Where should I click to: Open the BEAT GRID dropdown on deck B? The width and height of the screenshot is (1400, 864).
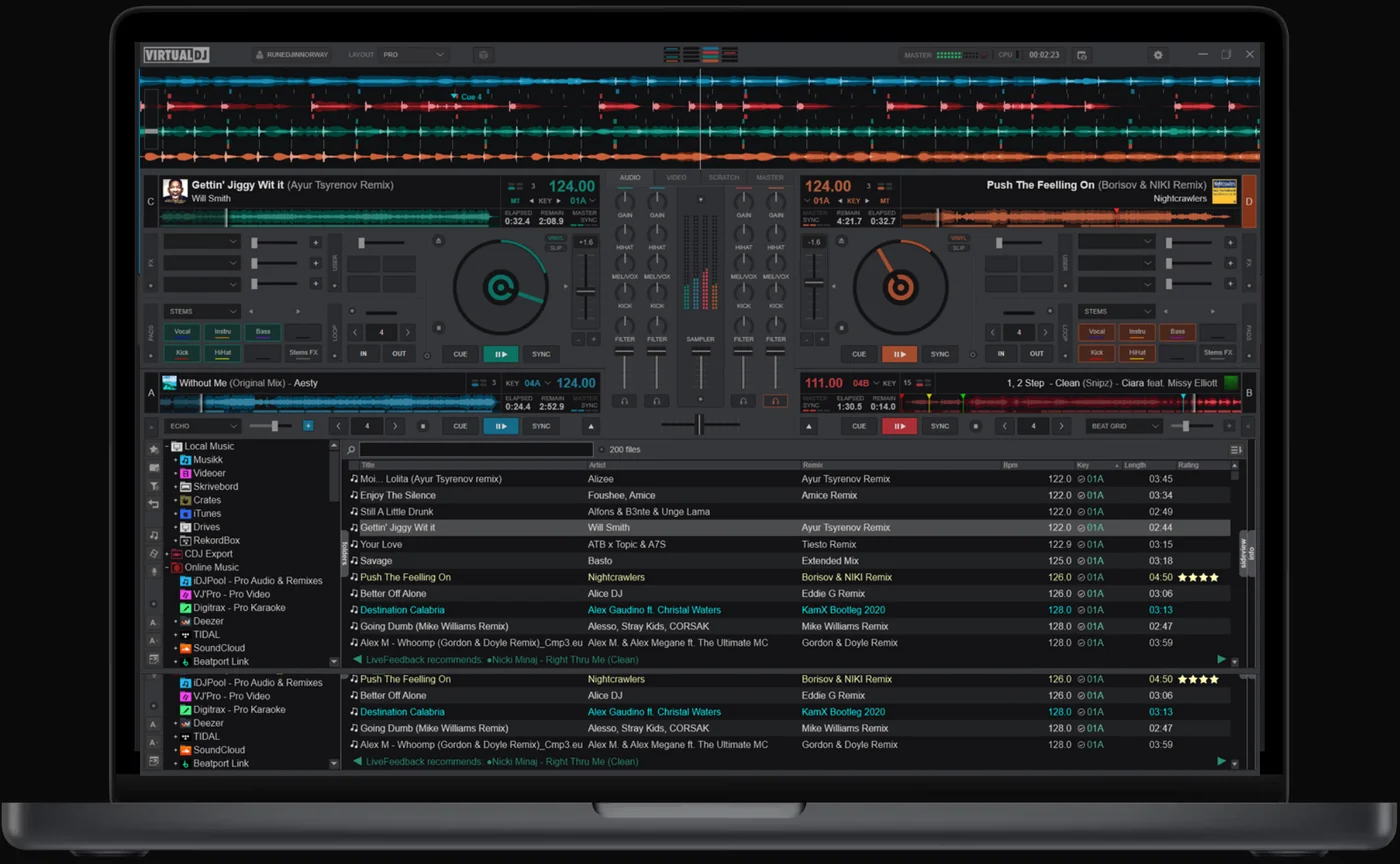tap(1124, 426)
